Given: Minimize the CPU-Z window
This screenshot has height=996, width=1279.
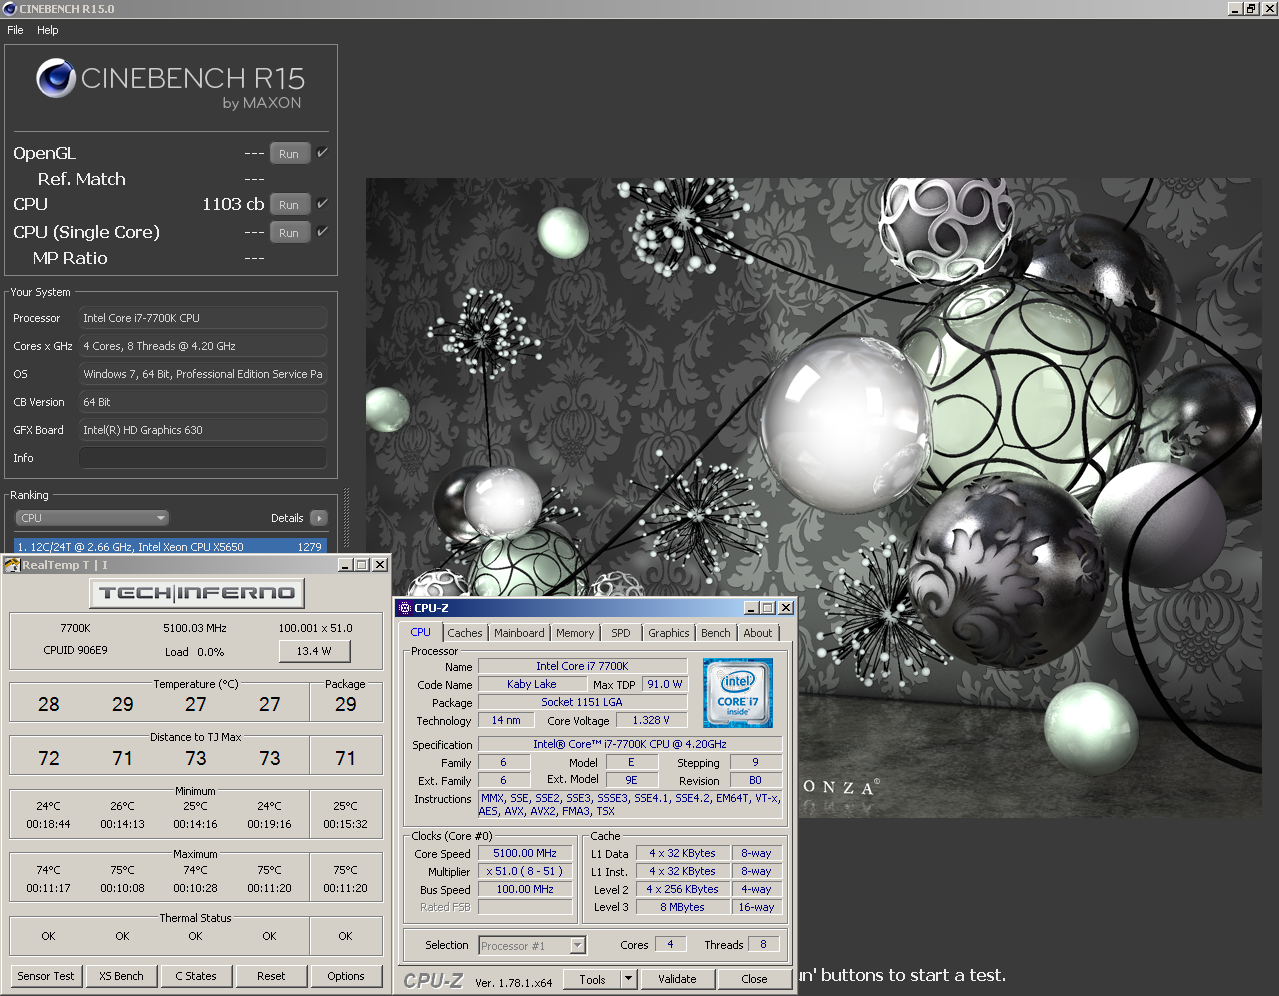Looking at the screenshot, I should (x=751, y=608).
